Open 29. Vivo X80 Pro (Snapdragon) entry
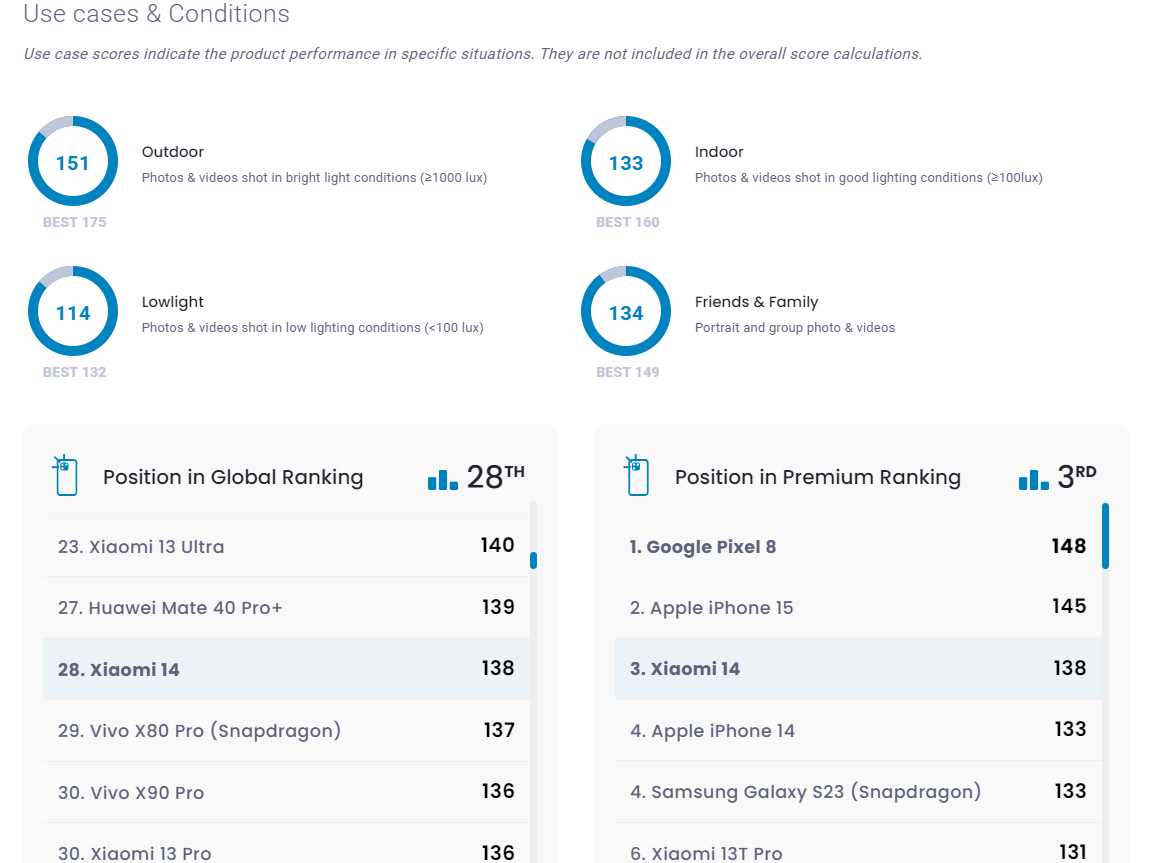Image resolution: width=1150 pixels, height=863 pixels. tap(286, 730)
